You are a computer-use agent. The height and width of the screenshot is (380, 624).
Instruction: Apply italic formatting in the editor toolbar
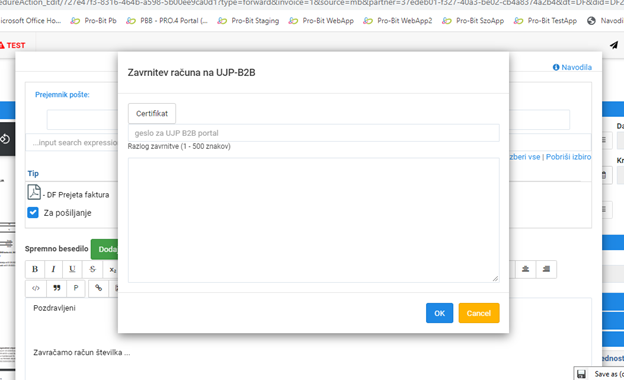pos(53,269)
